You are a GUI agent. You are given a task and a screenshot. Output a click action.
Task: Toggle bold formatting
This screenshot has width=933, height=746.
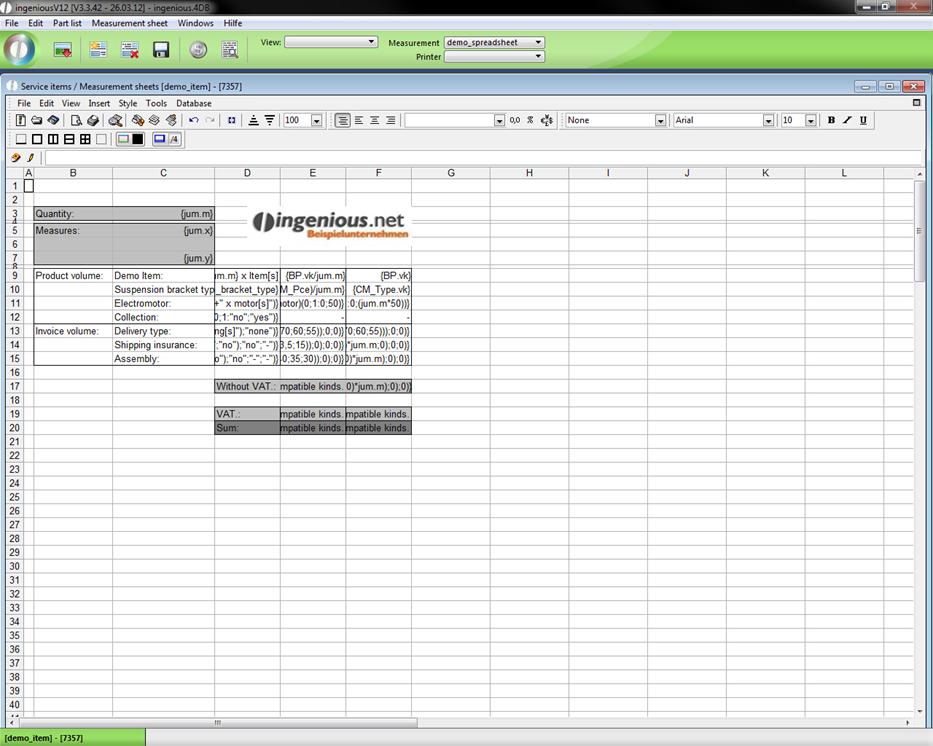(831, 120)
